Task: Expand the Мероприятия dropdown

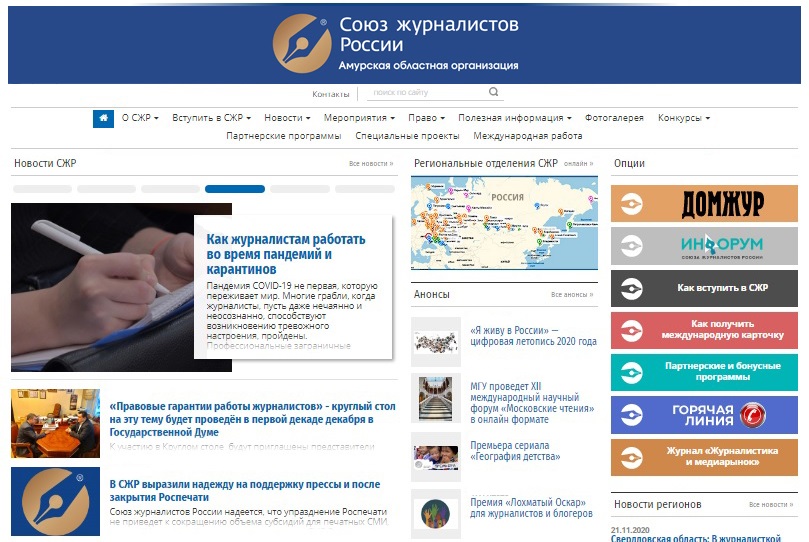Action: [x=359, y=118]
